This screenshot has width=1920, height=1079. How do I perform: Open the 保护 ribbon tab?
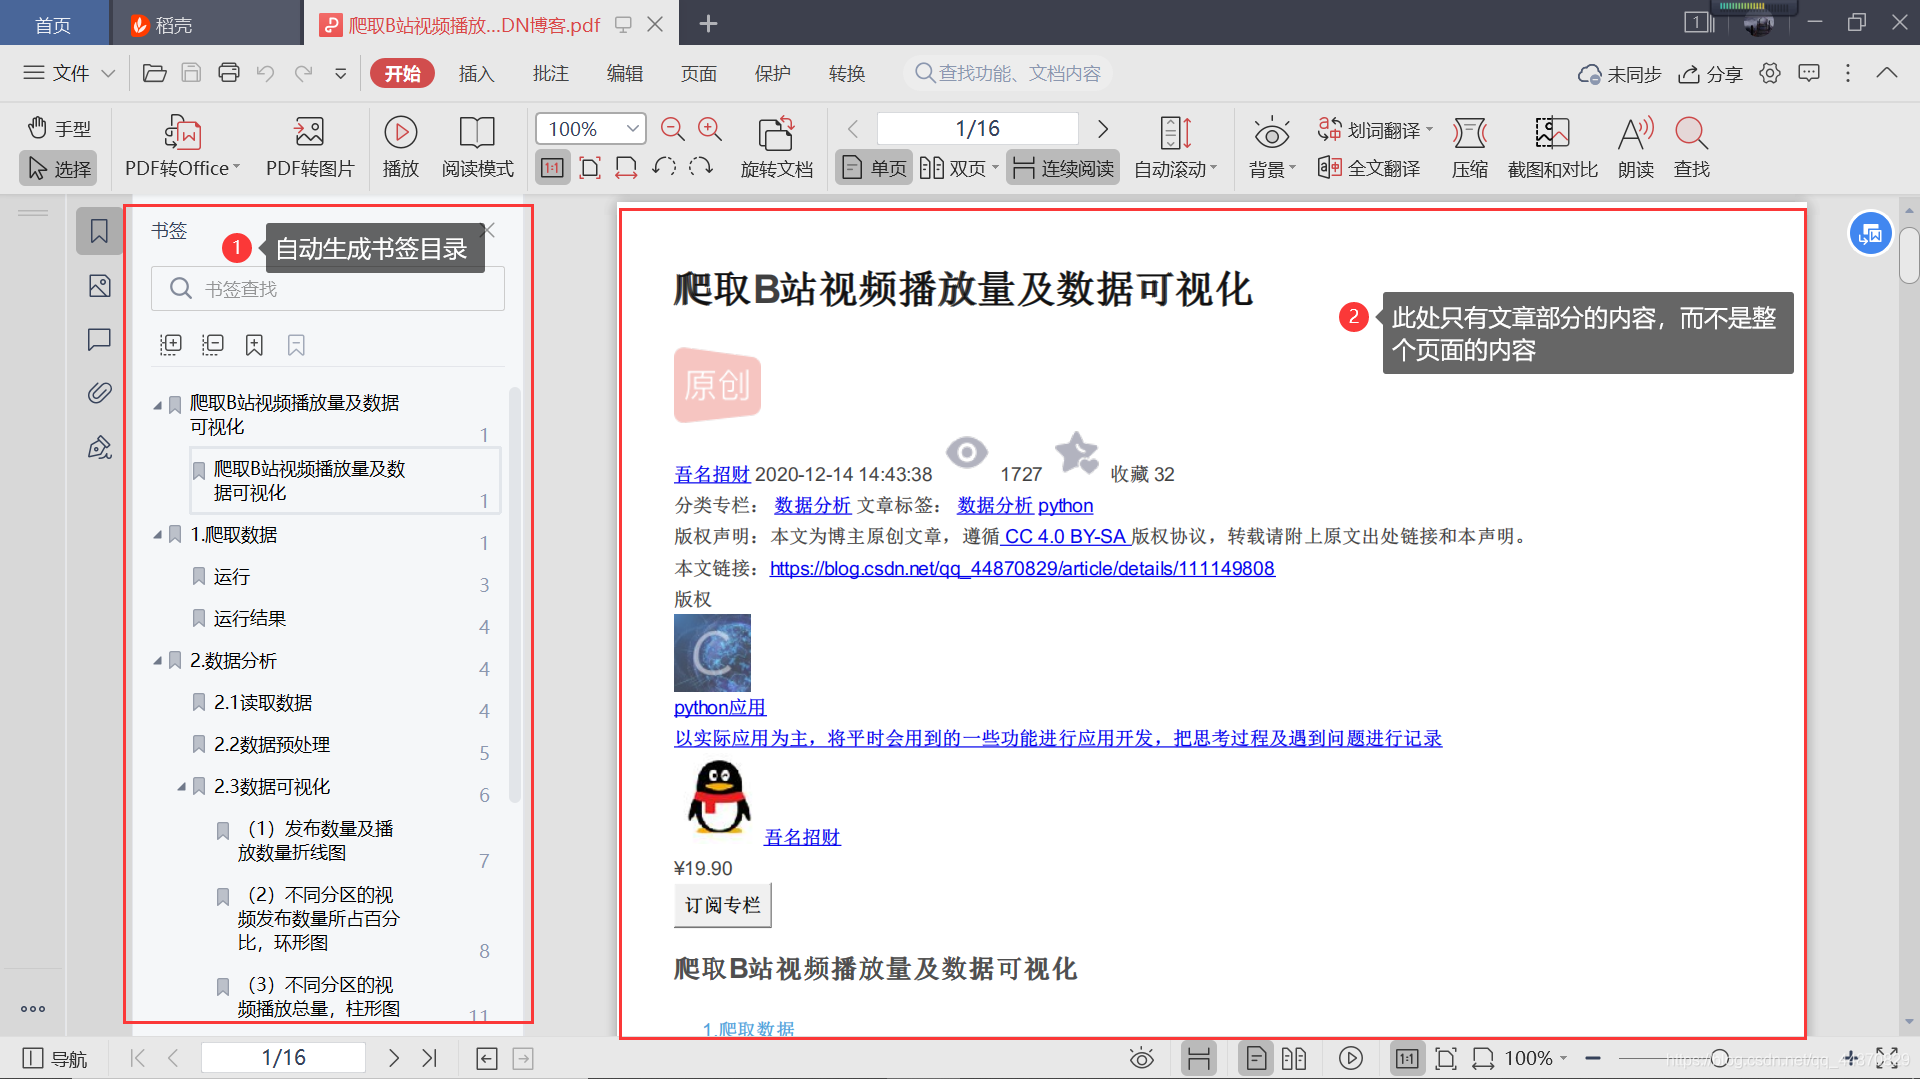[x=772, y=73]
